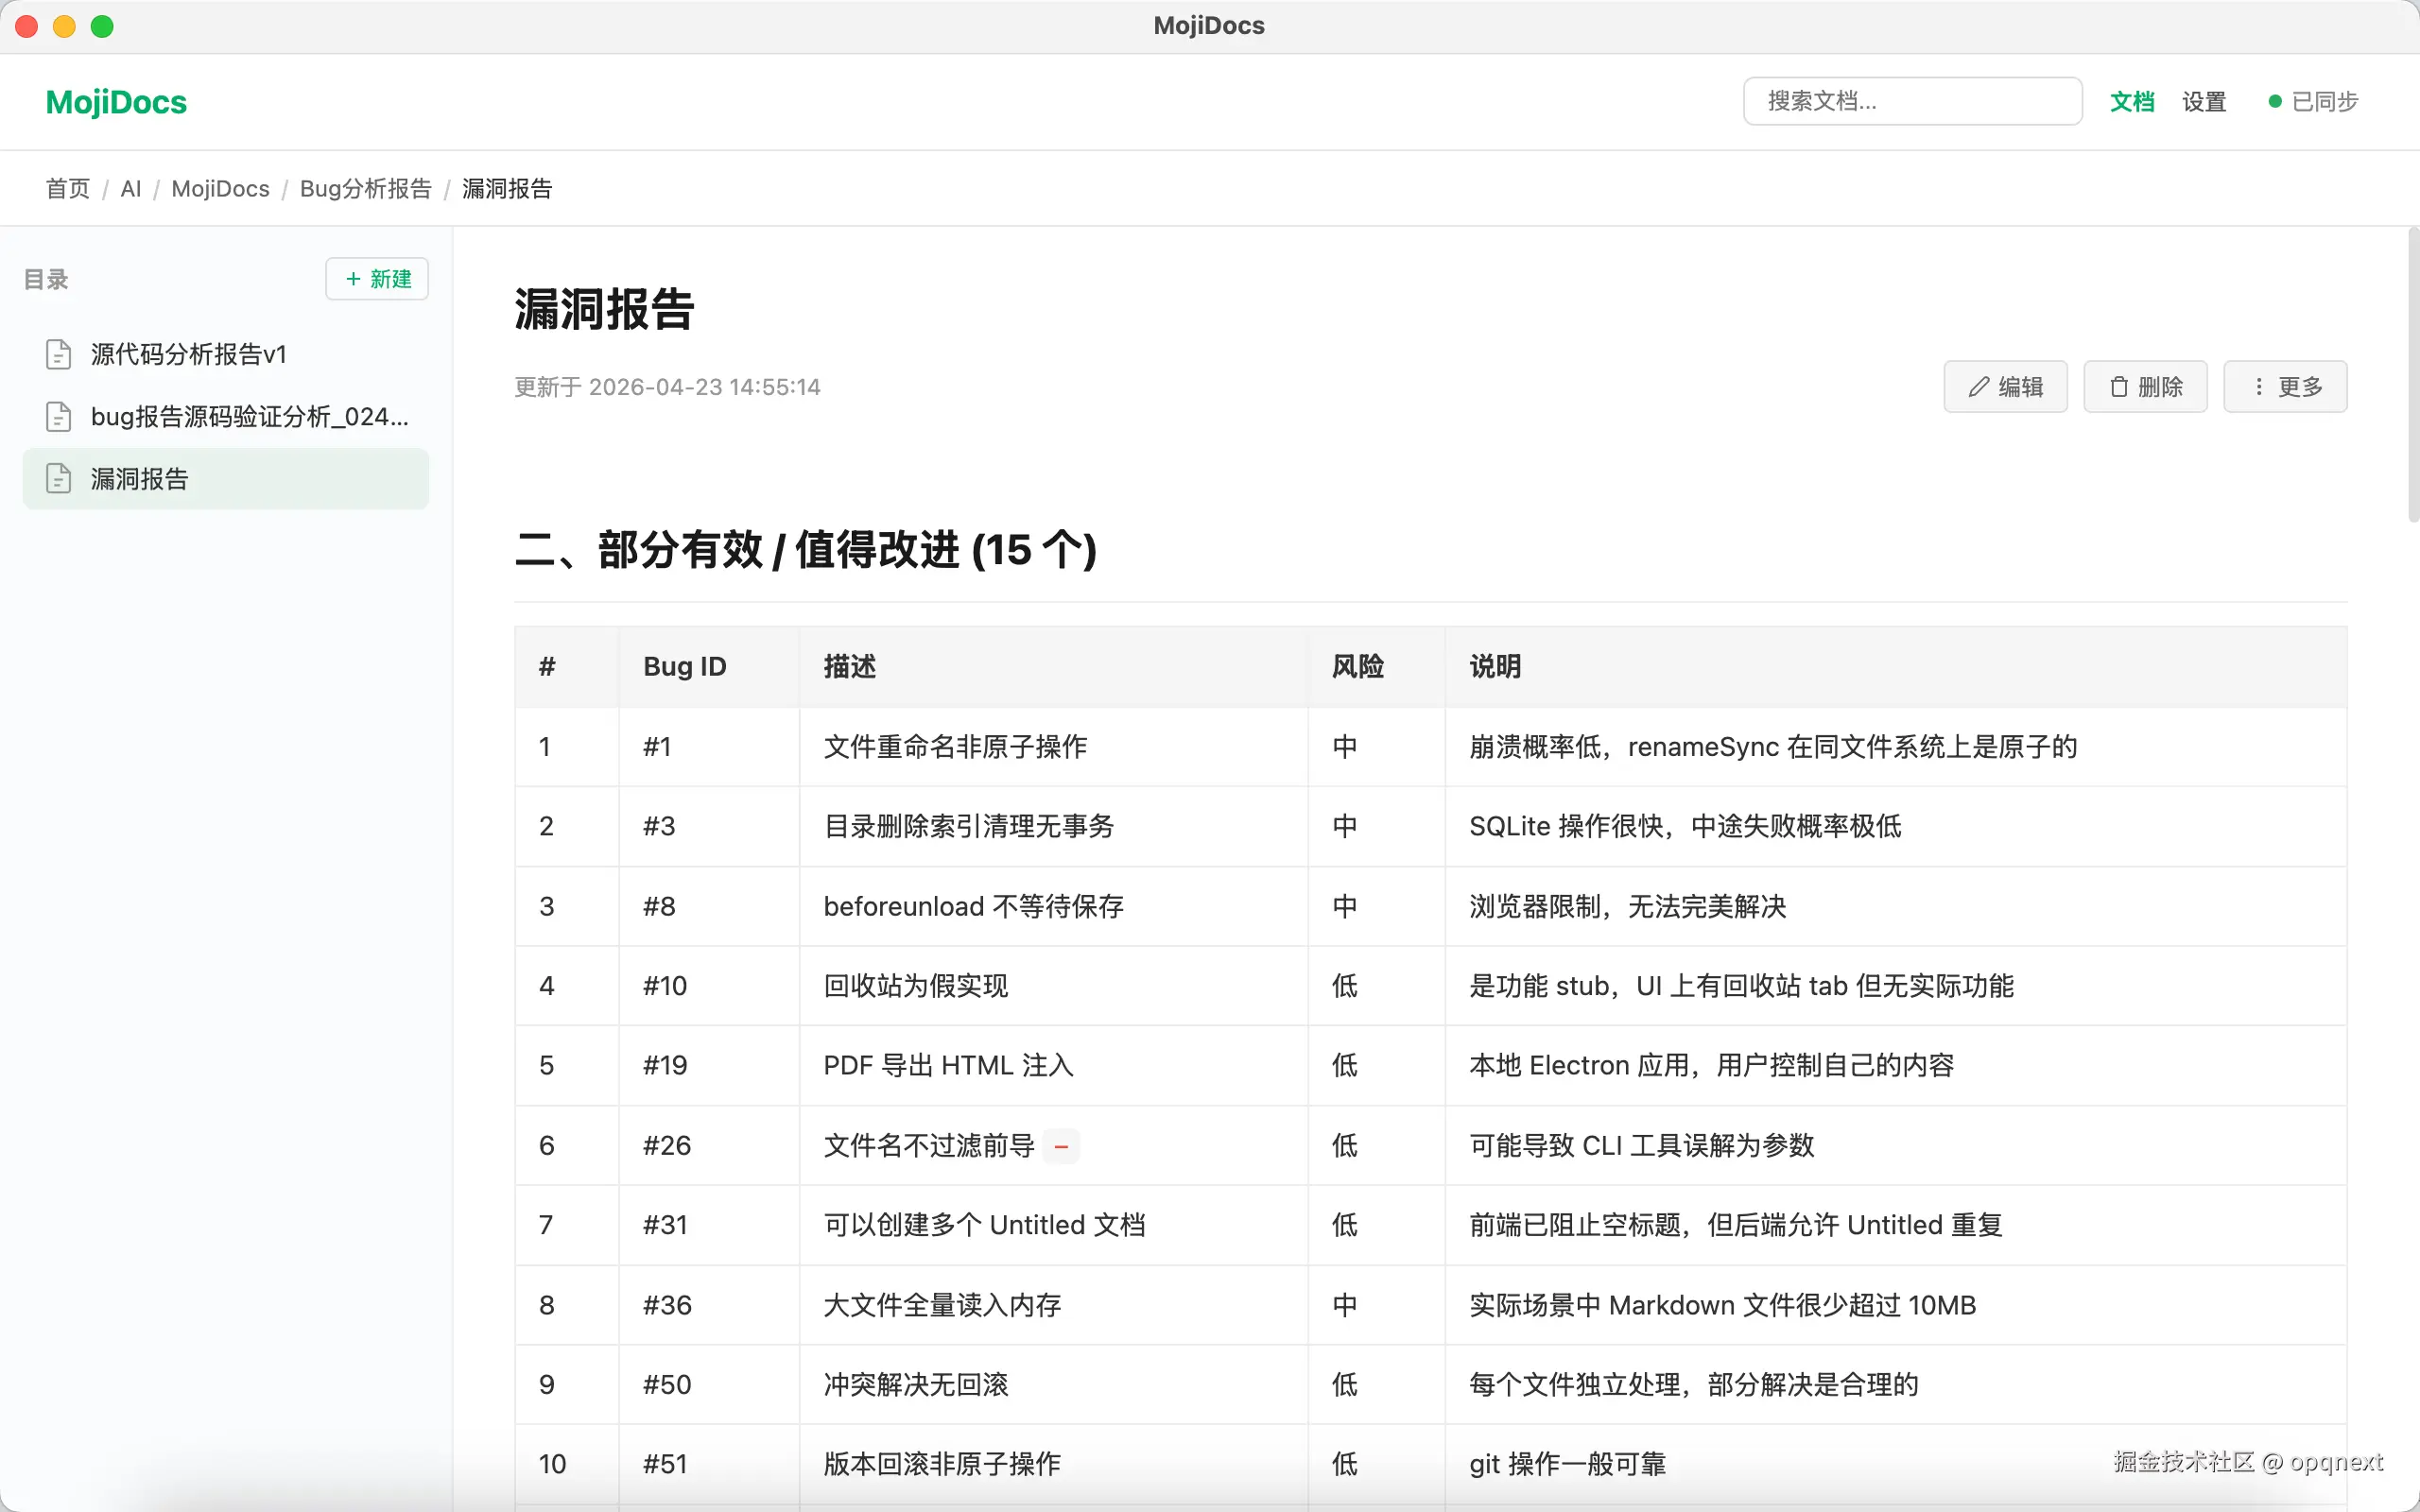Switch to the 文档 tab
The height and width of the screenshot is (1512, 2420).
pyautogui.click(x=2131, y=101)
